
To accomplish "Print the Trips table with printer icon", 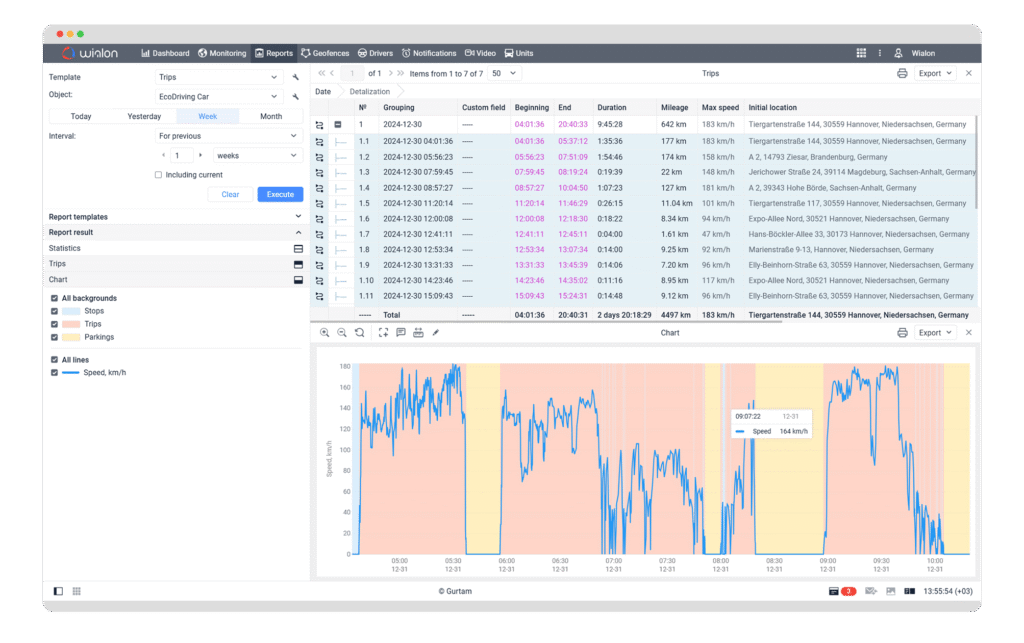I will click(x=902, y=73).
